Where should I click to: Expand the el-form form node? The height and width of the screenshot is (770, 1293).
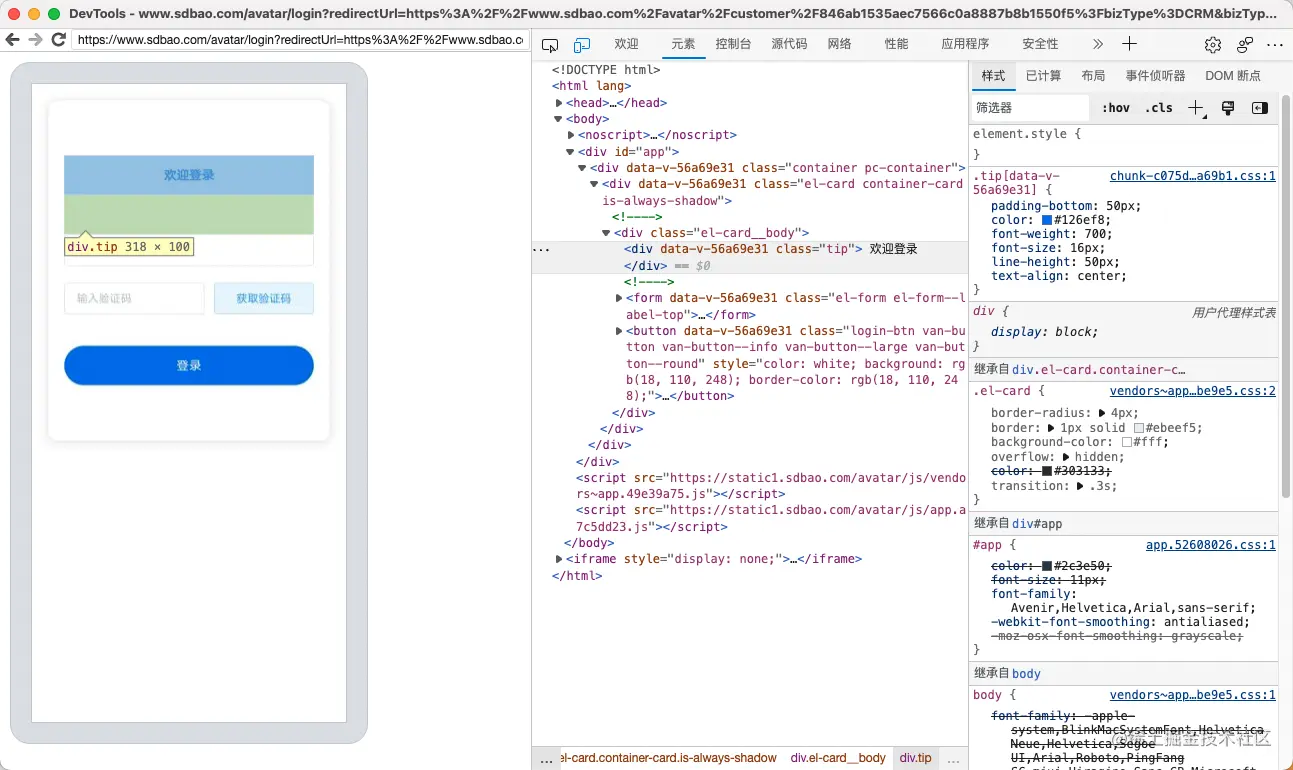click(619, 298)
